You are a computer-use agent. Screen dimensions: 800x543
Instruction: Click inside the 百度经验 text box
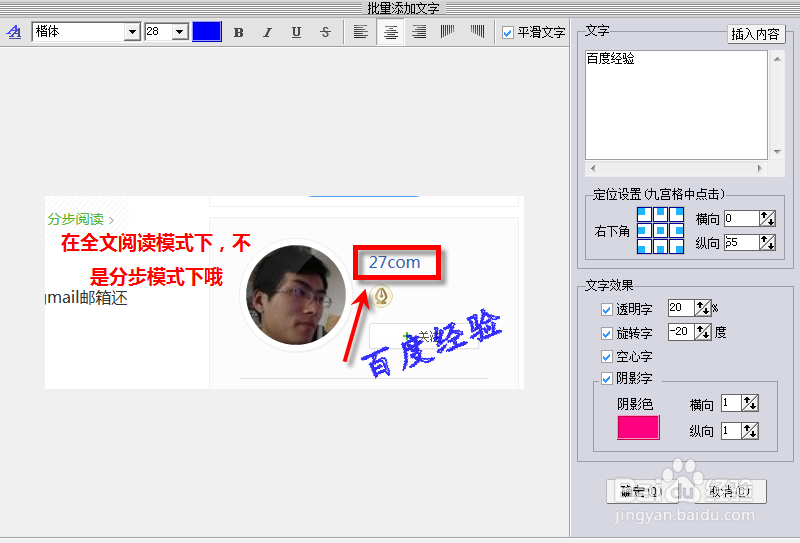point(676,105)
